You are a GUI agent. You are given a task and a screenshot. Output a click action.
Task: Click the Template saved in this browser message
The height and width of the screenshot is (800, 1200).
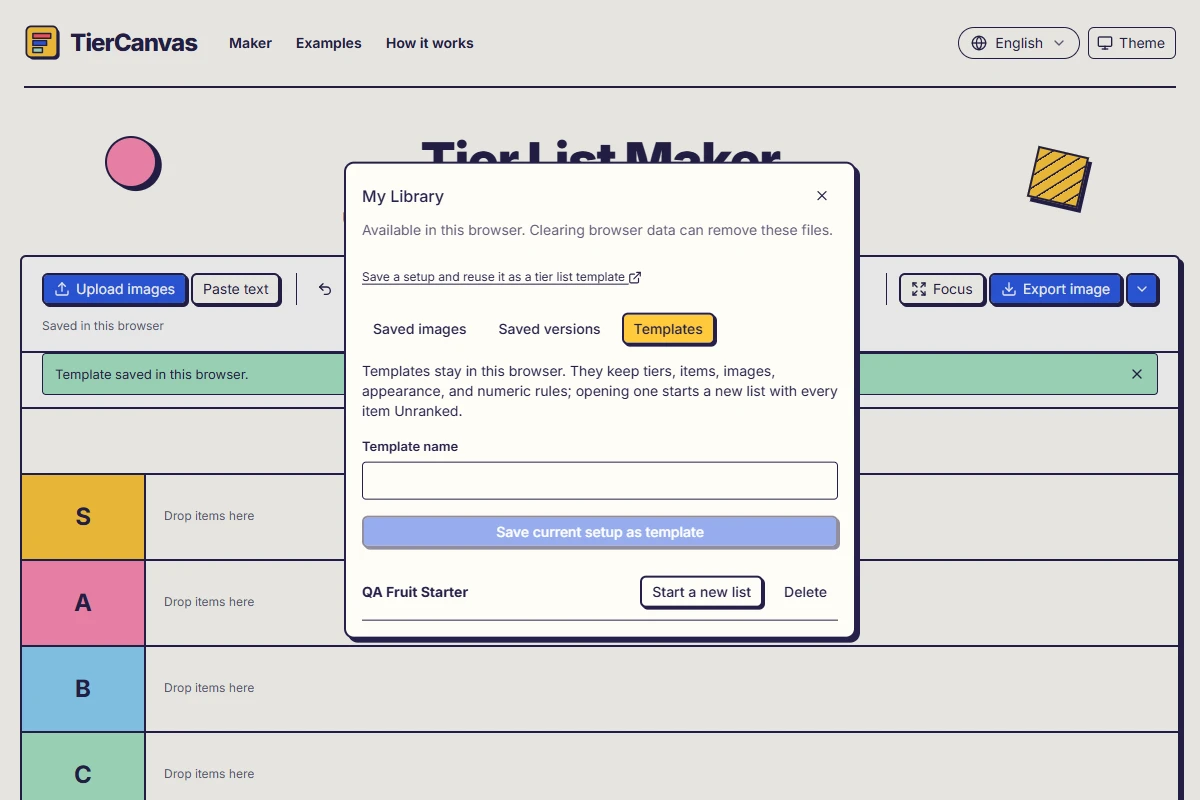(x=152, y=374)
